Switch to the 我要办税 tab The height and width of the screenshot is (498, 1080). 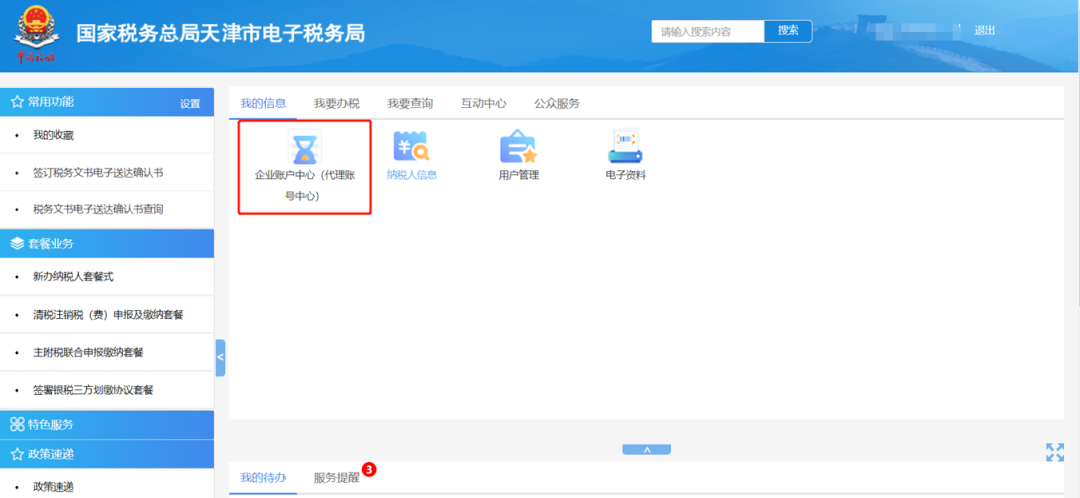336,103
